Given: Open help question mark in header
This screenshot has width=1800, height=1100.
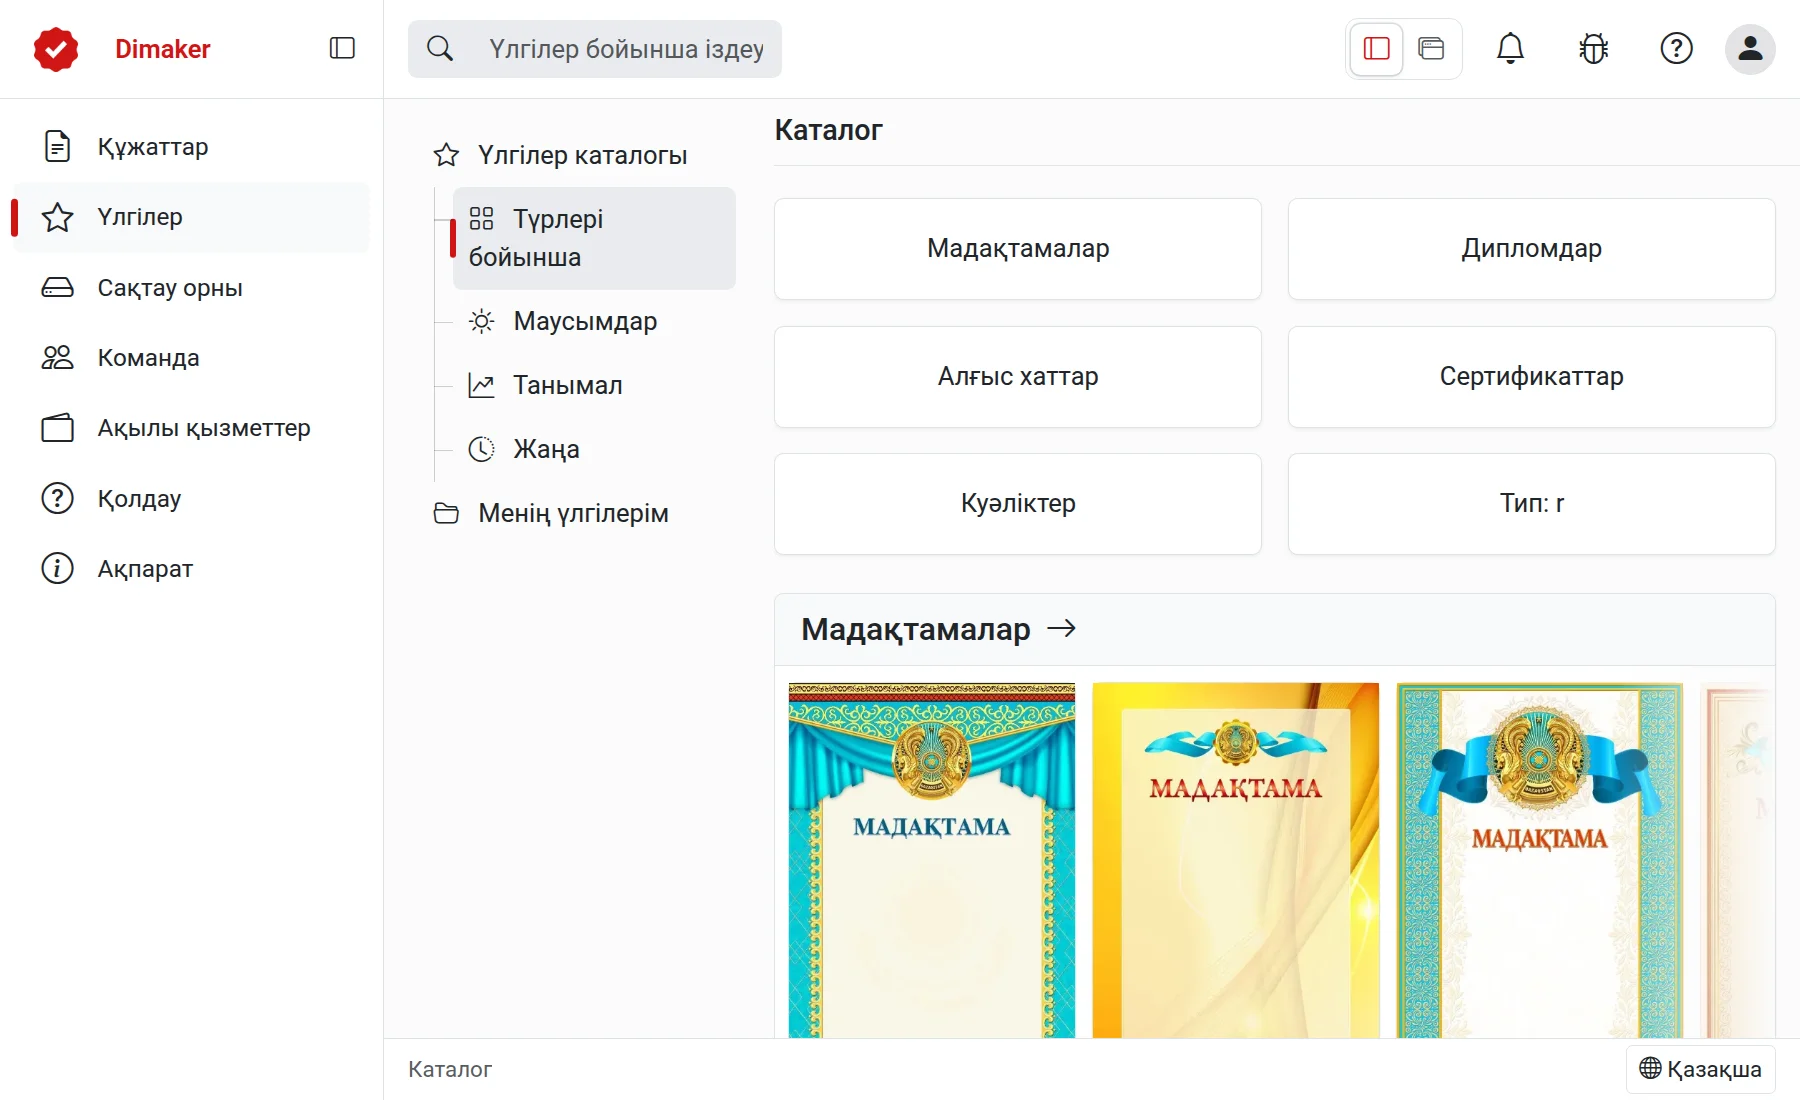Looking at the screenshot, I should [x=1676, y=48].
